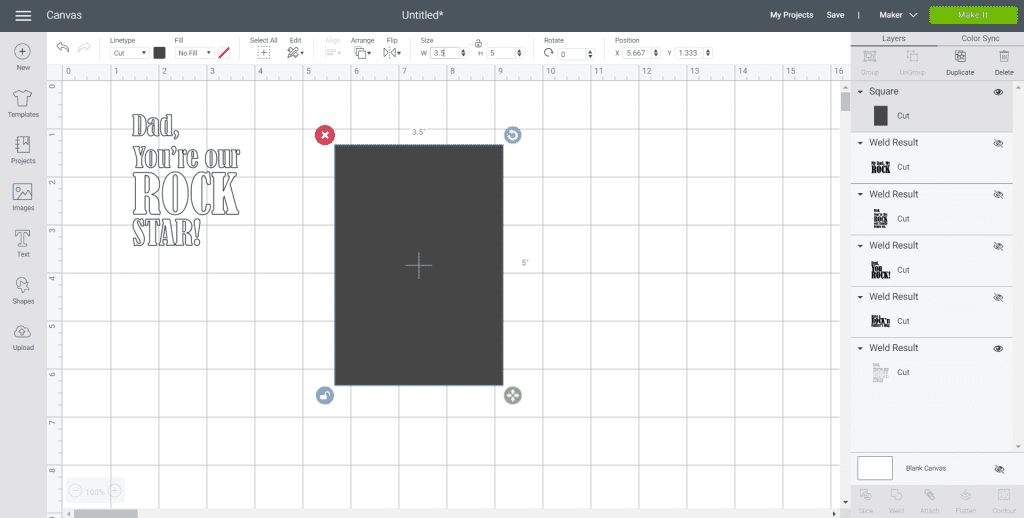1024x518 pixels.
Task: Select the Dad You're our Rock Star text
Action: [x=186, y=180]
